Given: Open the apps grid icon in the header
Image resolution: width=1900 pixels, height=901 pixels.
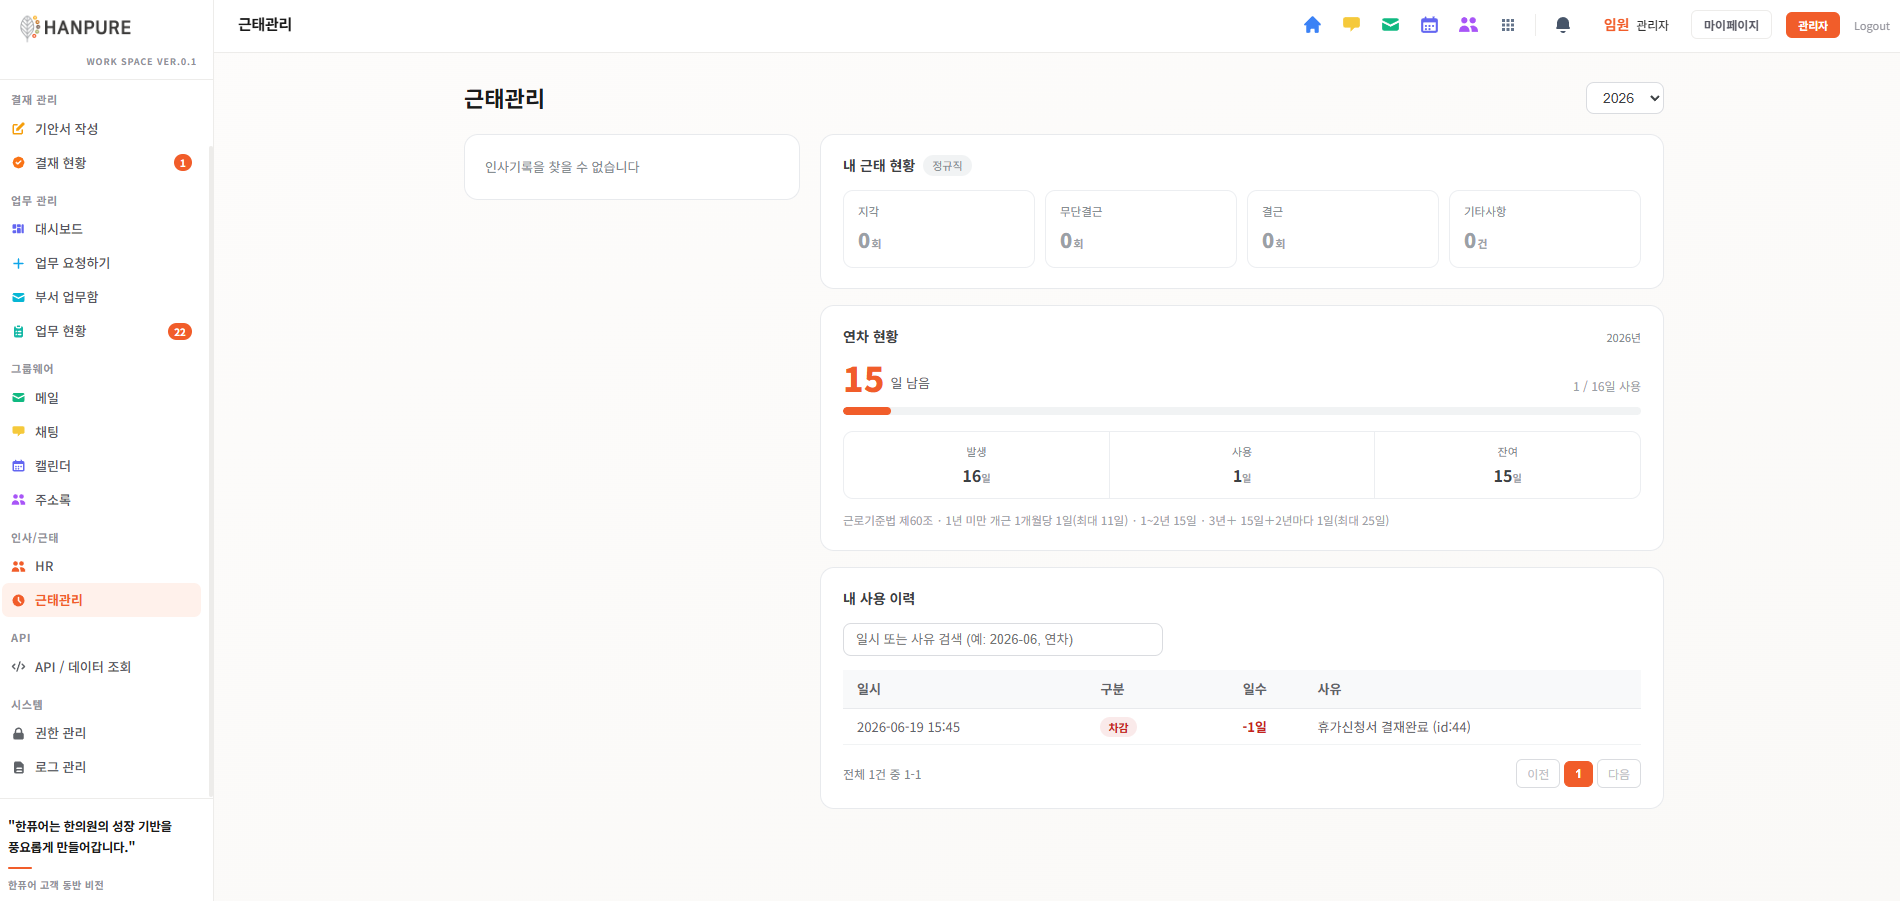Looking at the screenshot, I should (x=1508, y=25).
